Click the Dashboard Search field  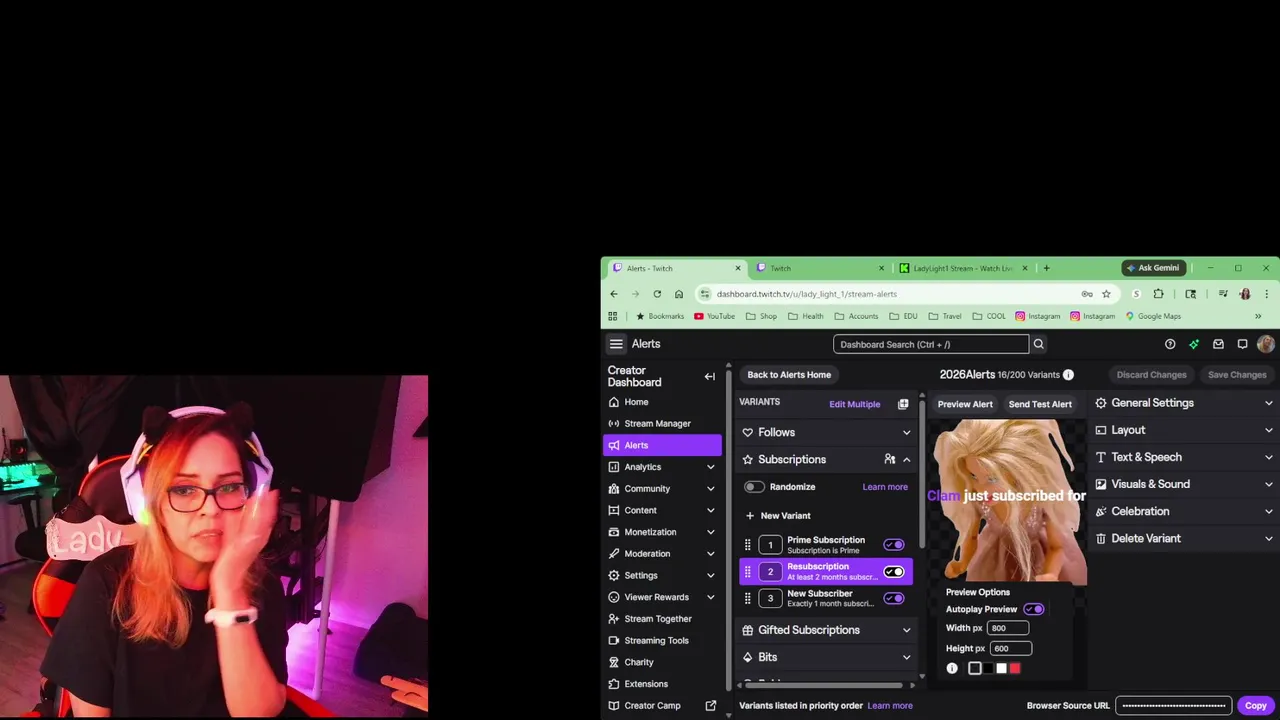931,344
